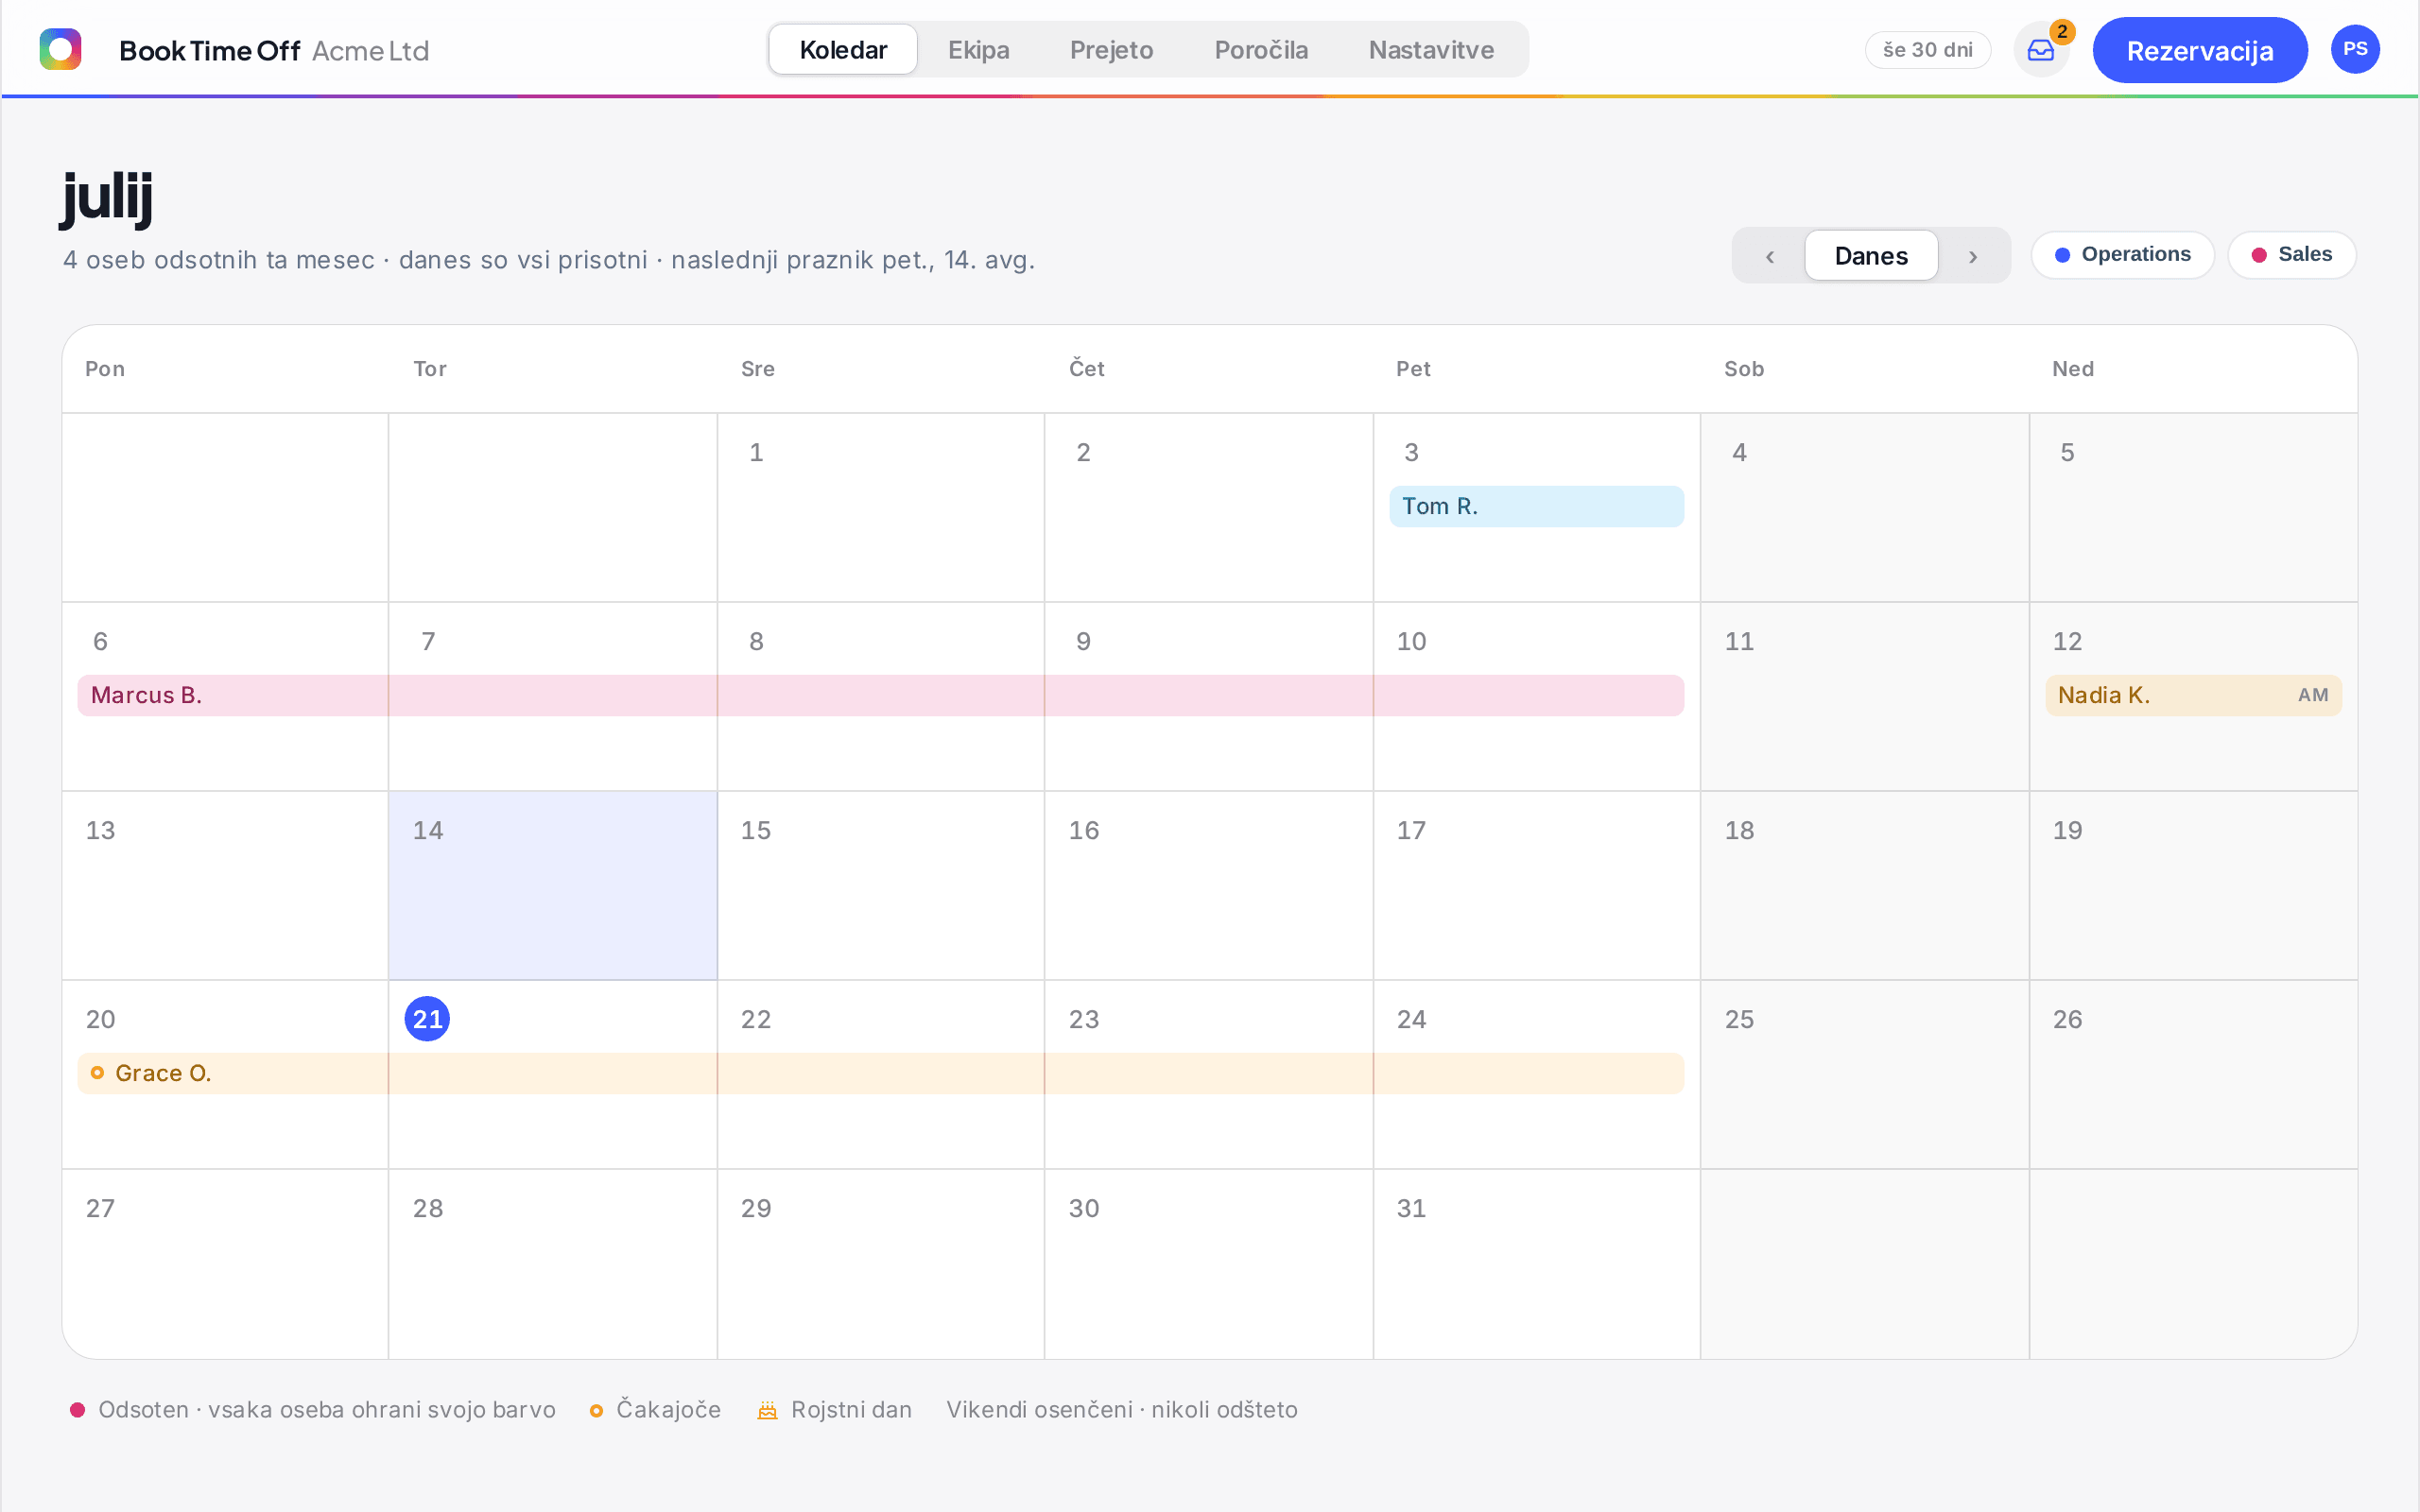The height and width of the screenshot is (1512, 2420).
Task: Open the Poročila tab
Action: click(1261, 50)
